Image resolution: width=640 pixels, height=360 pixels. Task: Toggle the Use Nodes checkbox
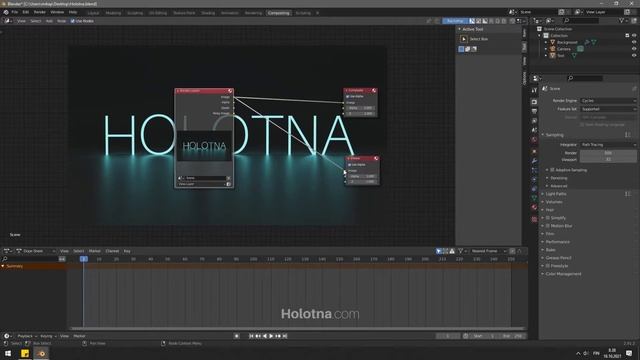(x=73, y=21)
